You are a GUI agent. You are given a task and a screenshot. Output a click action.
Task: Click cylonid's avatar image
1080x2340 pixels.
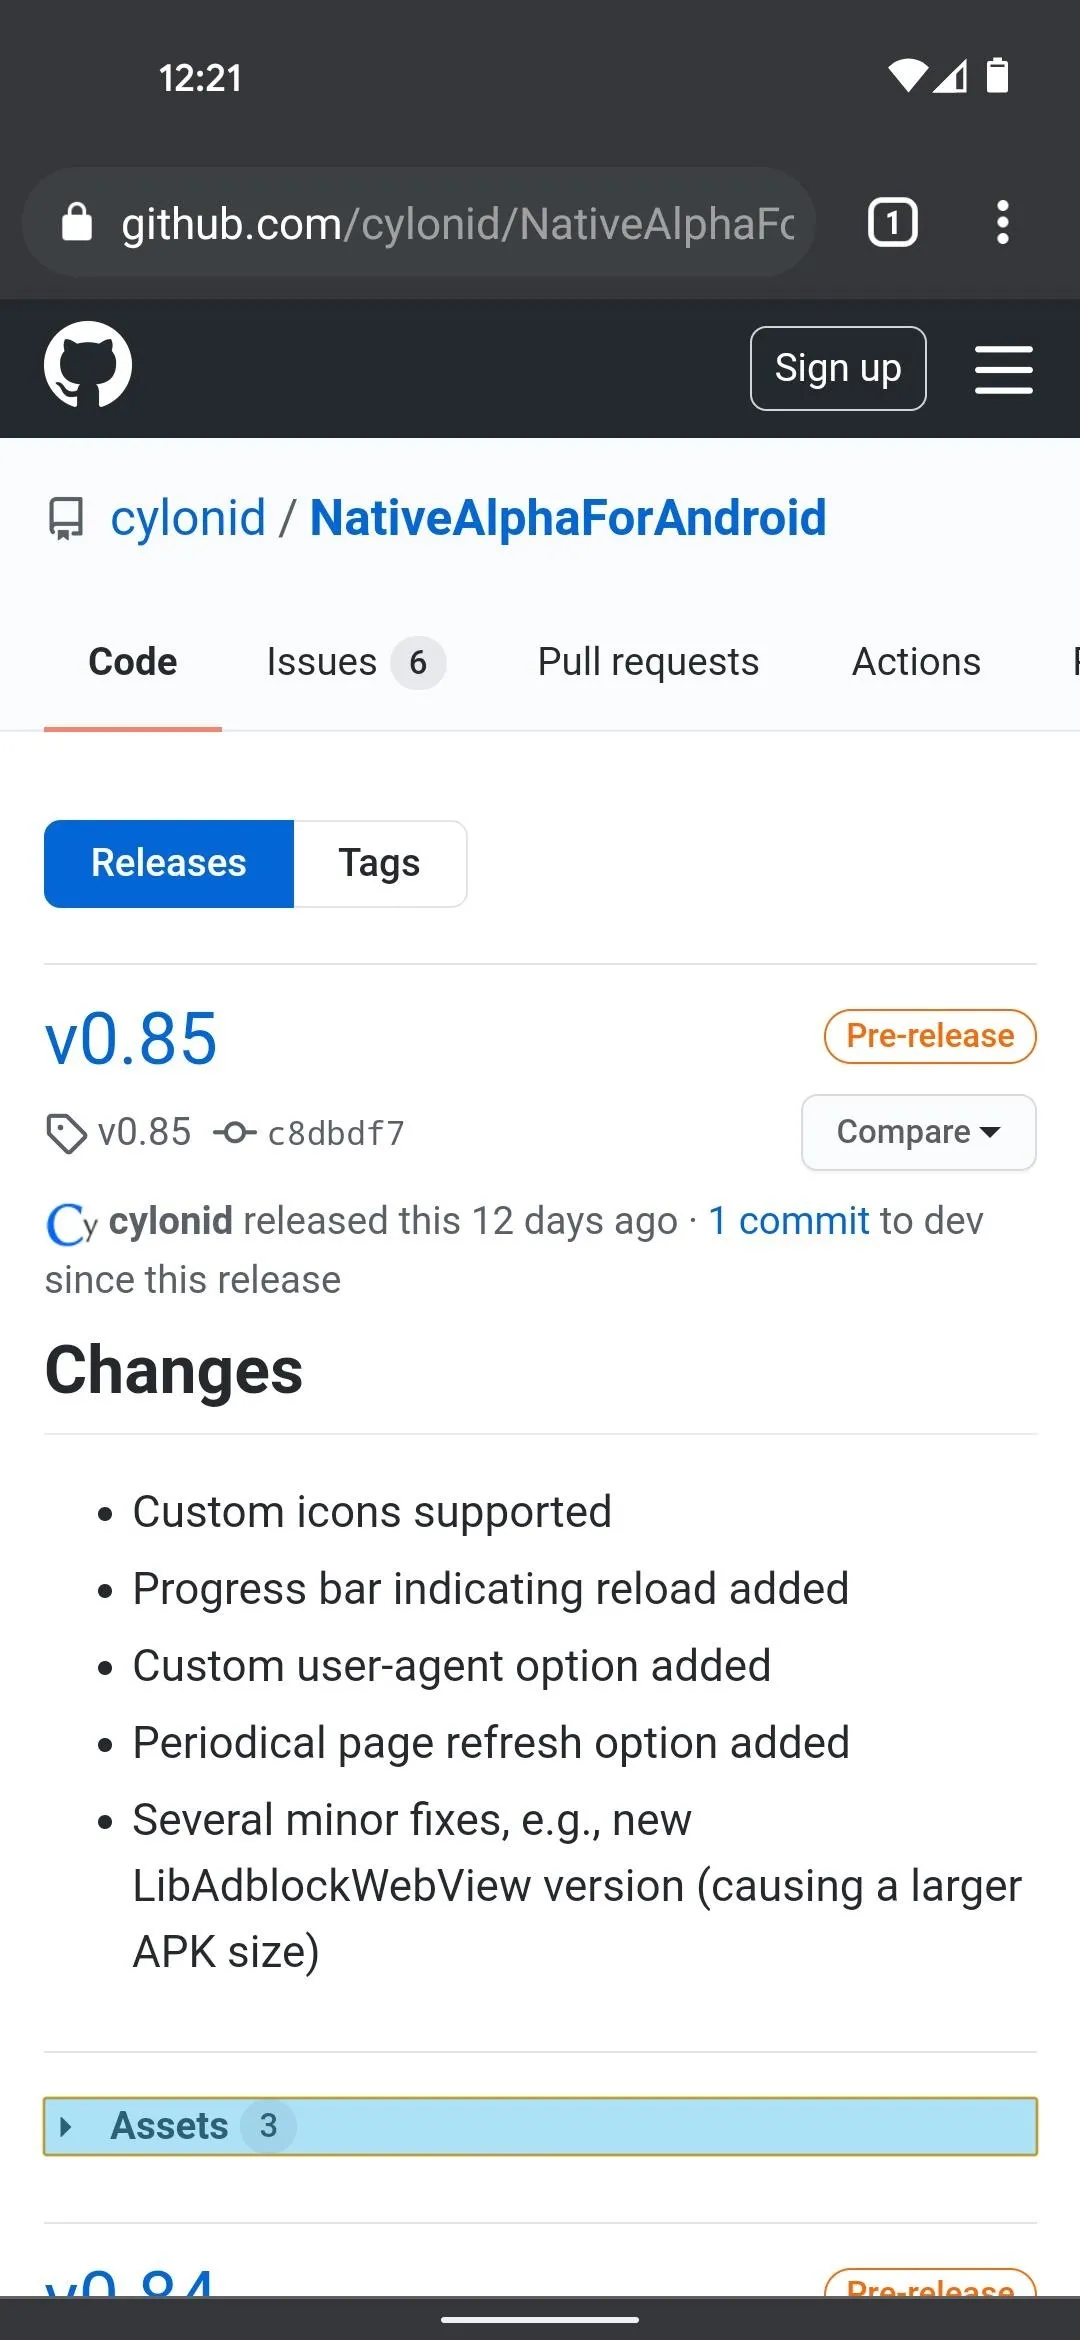(71, 1223)
